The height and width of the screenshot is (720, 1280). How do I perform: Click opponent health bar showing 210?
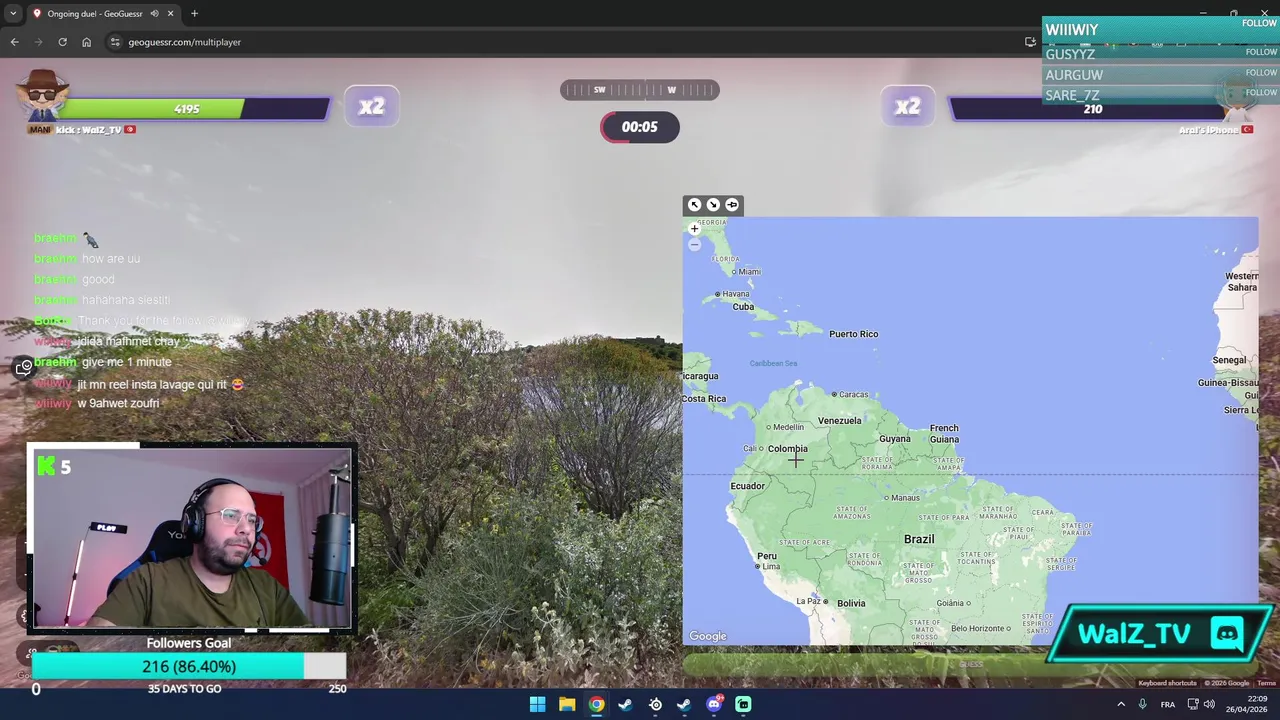(1092, 109)
